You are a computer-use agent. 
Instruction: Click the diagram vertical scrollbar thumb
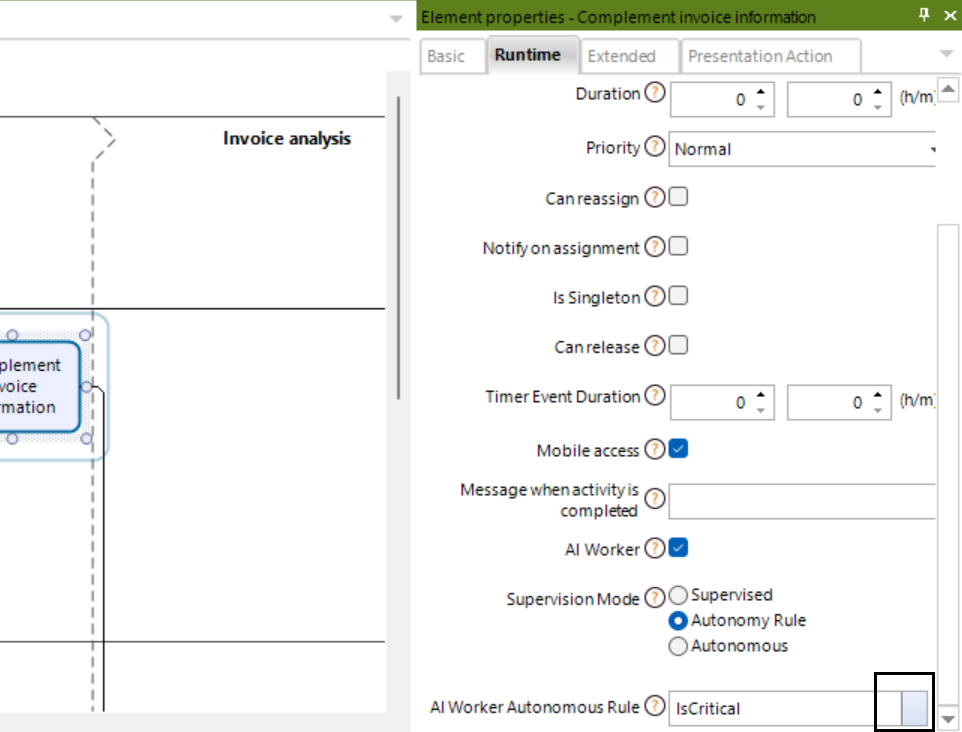pos(399,248)
